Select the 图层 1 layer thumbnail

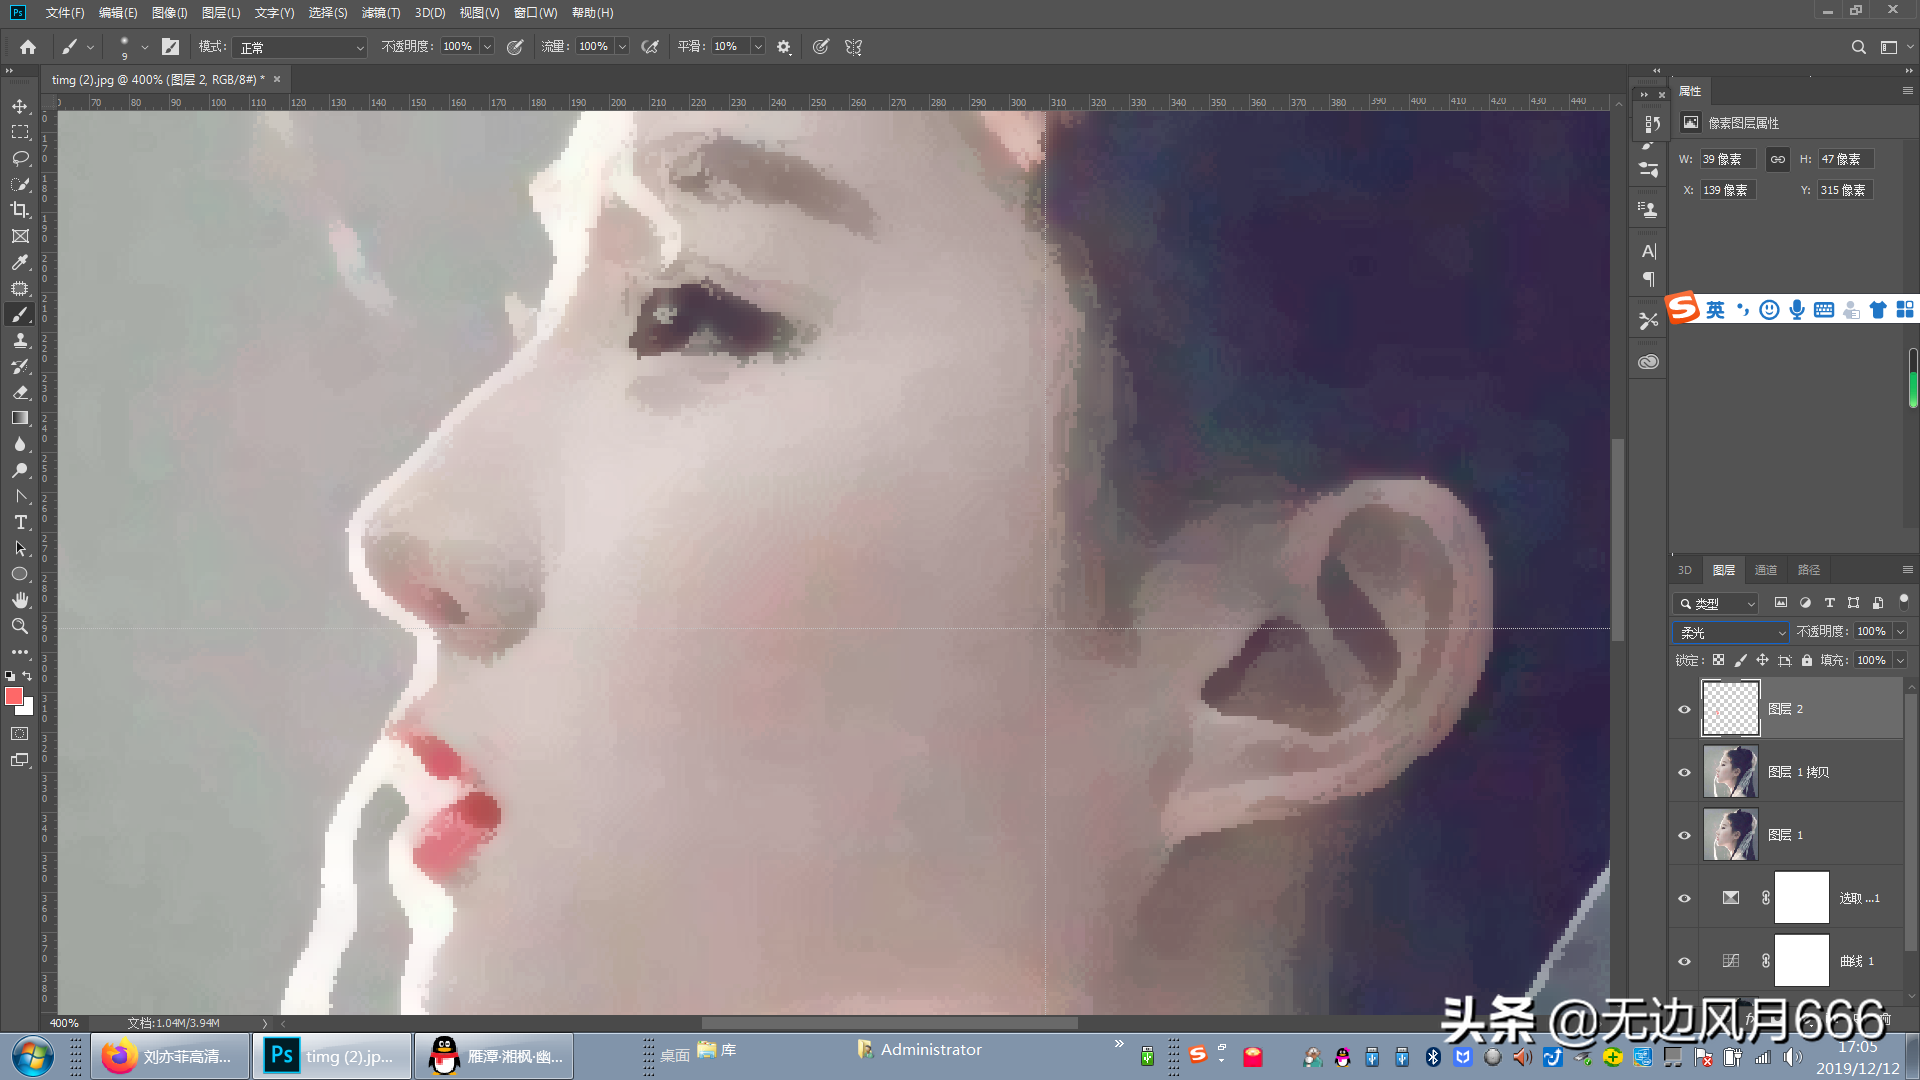pyautogui.click(x=1730, y=835)
